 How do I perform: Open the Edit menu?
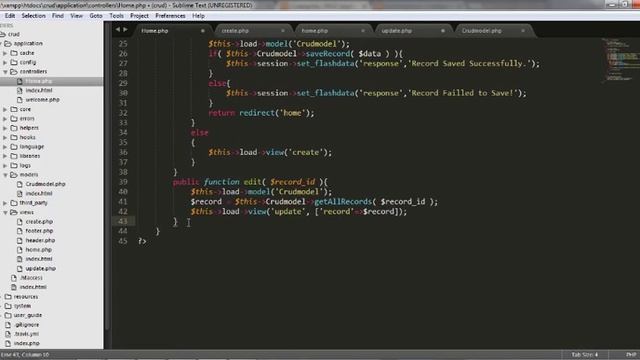[x=10, y=16]
